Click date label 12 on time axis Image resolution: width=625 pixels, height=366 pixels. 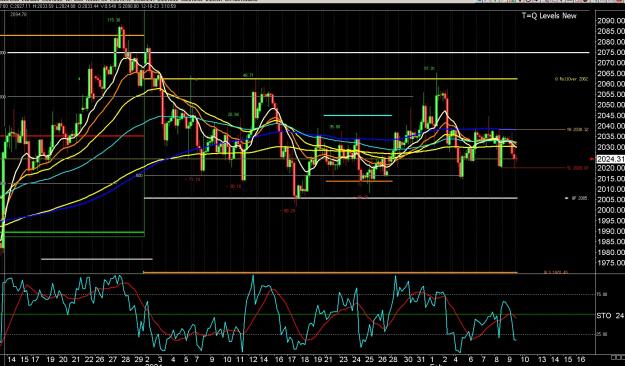253,359
